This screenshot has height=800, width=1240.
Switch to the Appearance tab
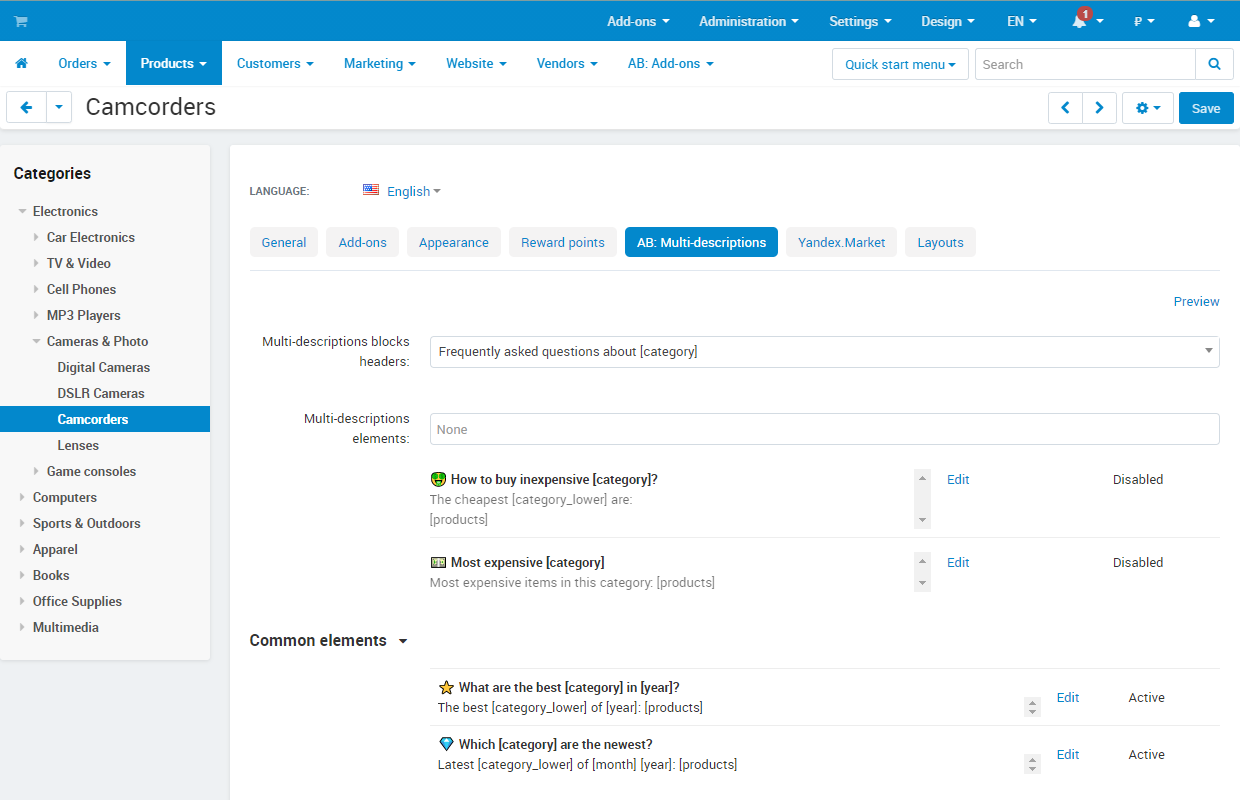(453, 242)
